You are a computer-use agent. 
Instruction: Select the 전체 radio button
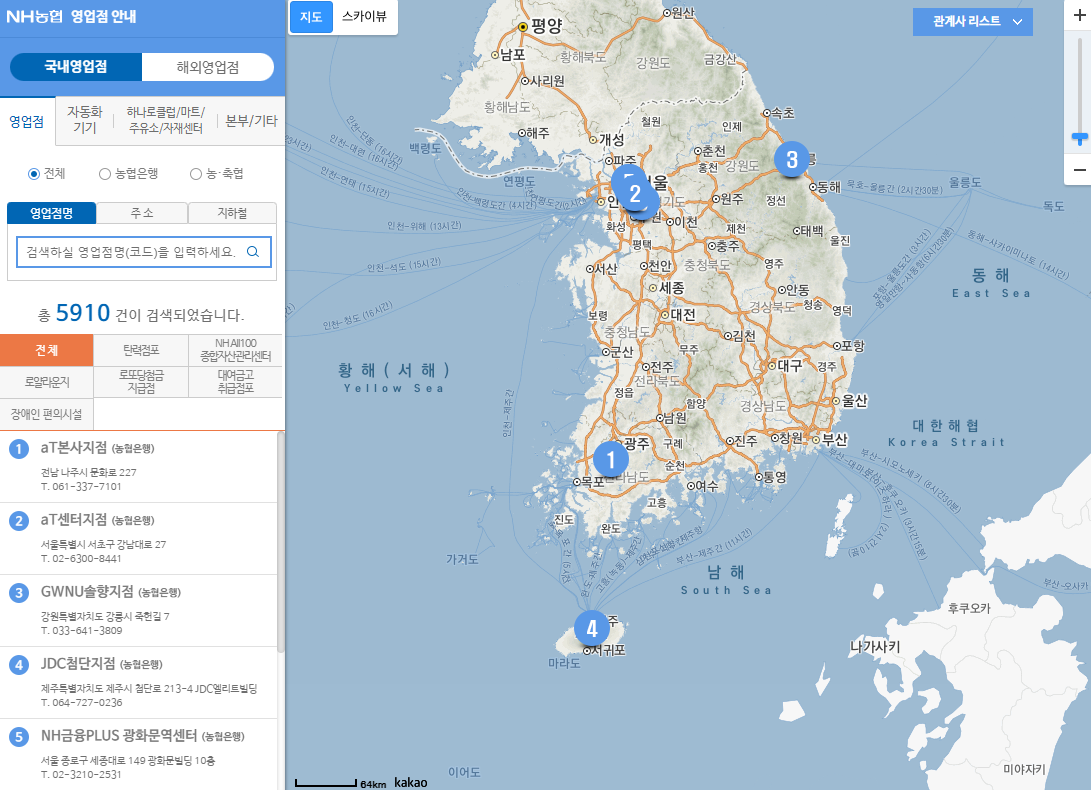click(33, 174)
